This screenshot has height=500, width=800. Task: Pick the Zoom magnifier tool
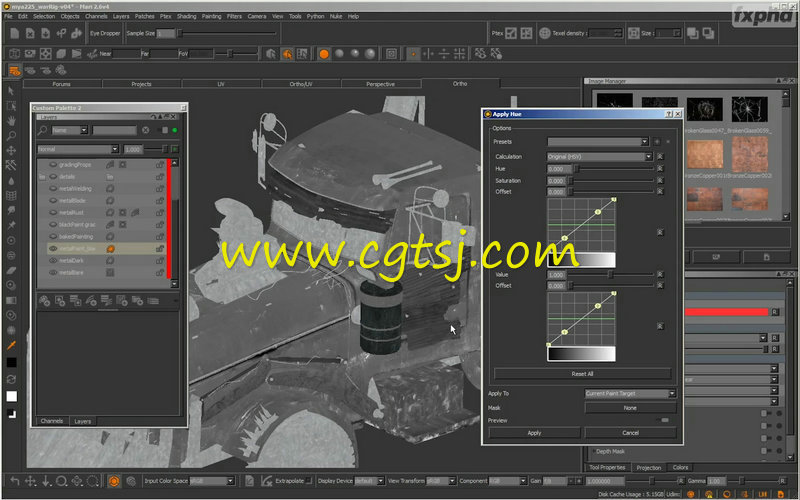coord(11,136)
